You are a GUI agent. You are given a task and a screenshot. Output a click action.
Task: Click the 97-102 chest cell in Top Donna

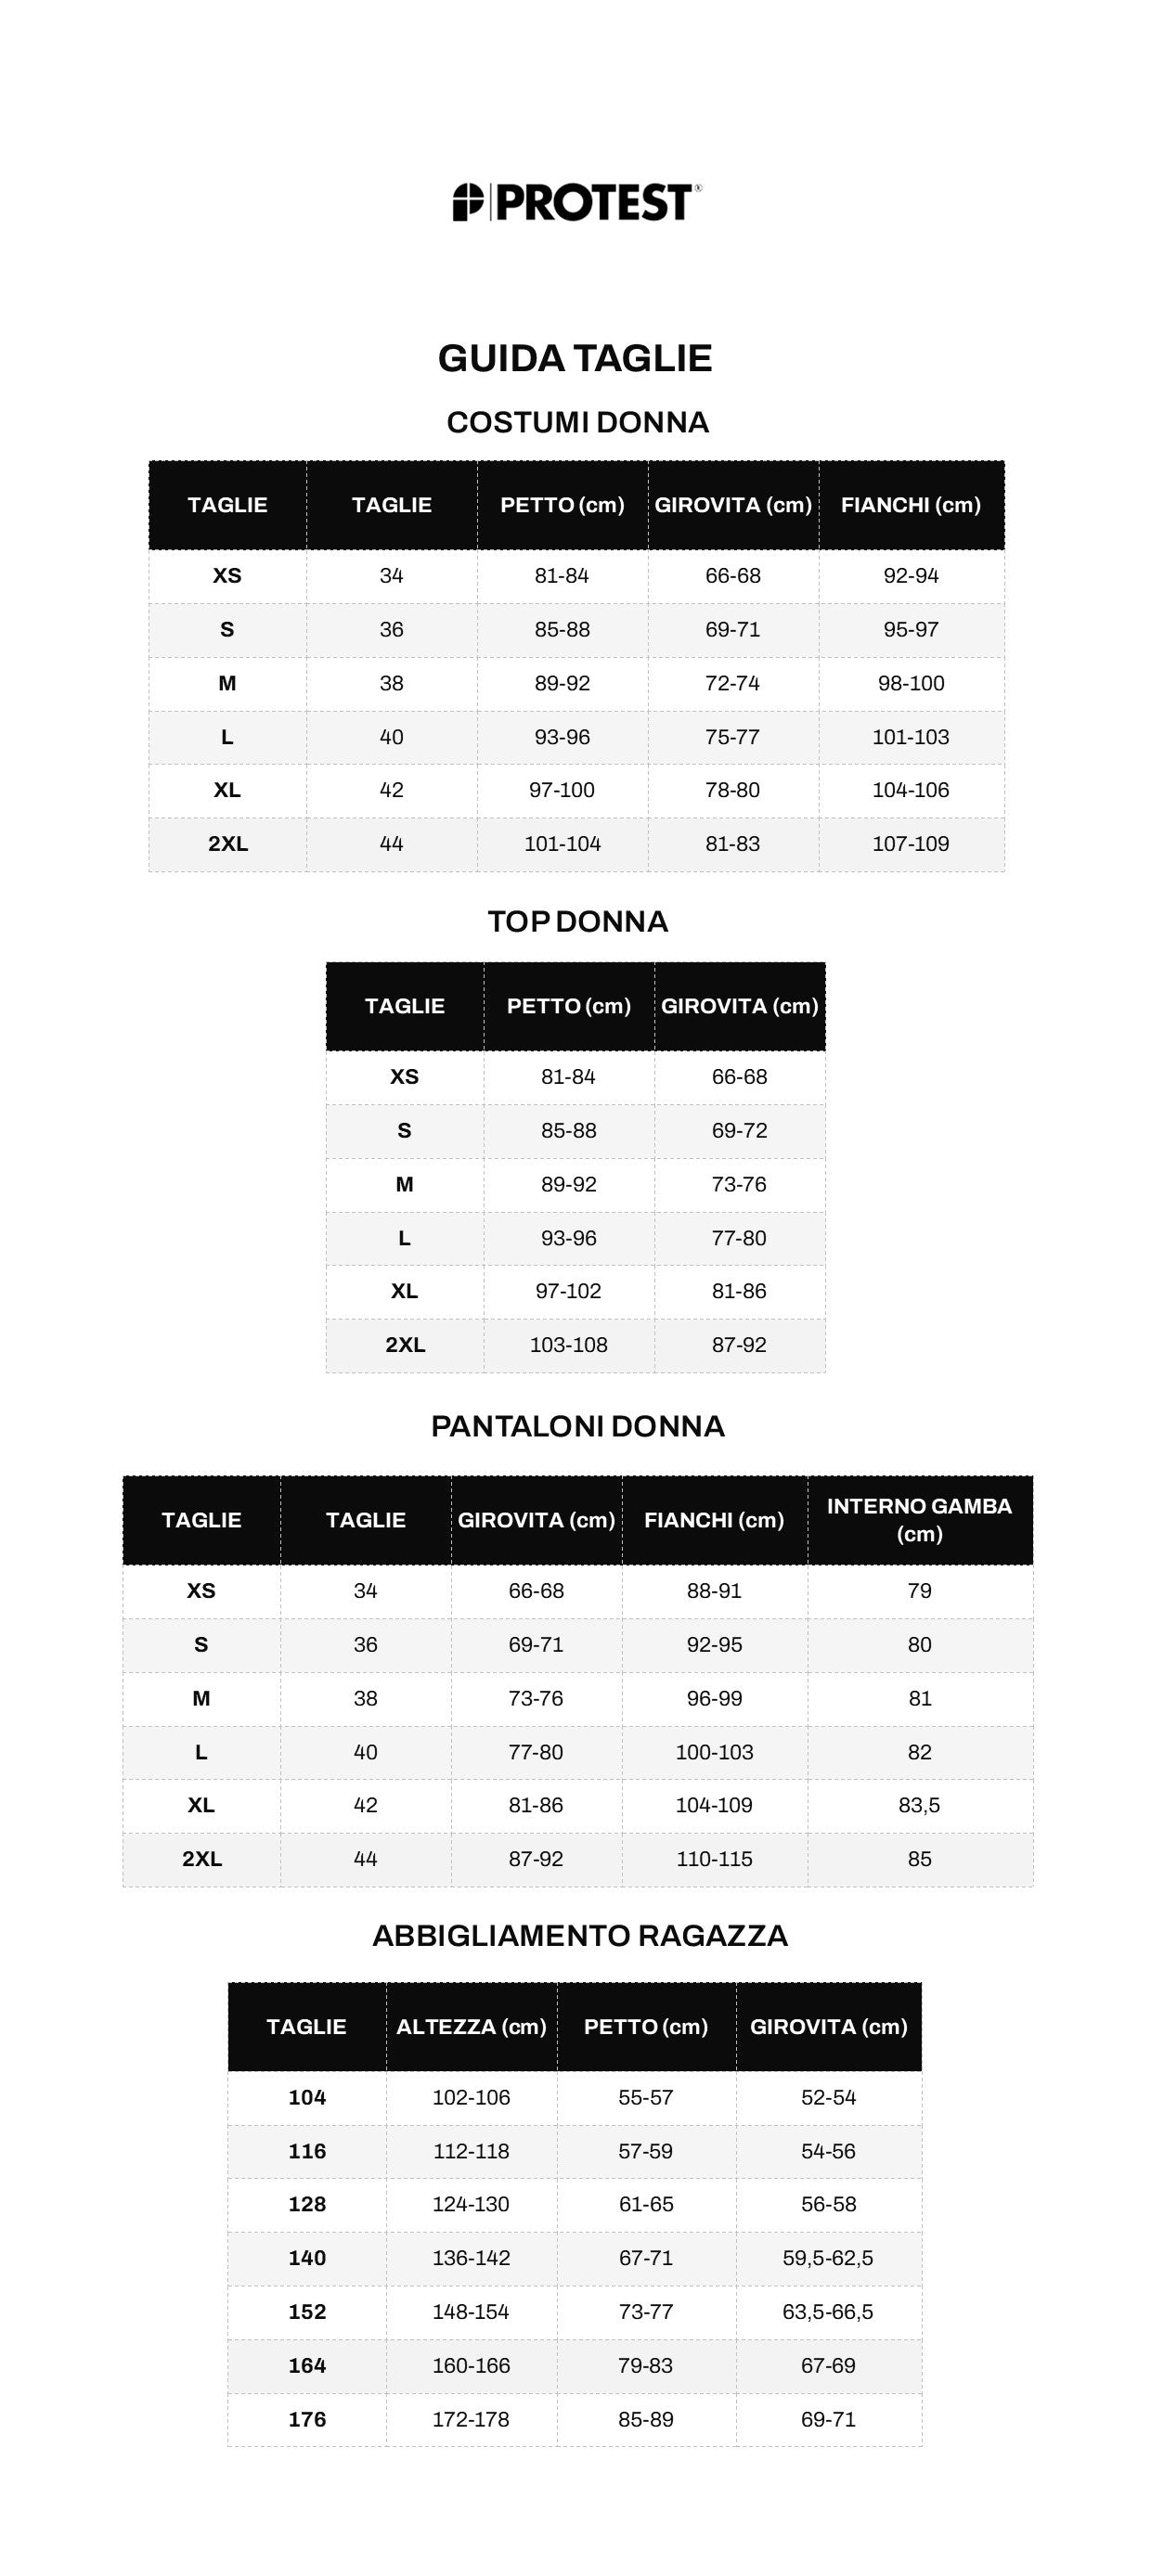pos(568,1291)
